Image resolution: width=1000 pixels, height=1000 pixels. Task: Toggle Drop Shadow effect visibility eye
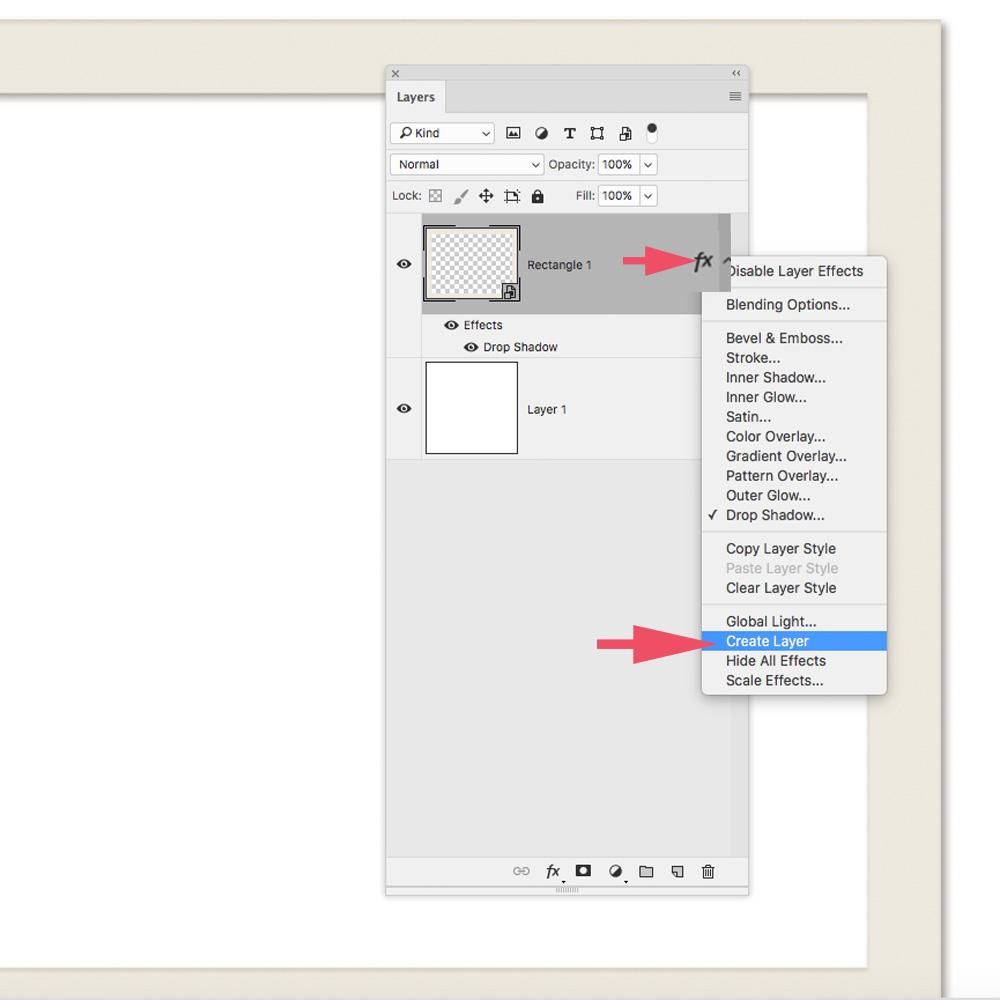point(471,347)
